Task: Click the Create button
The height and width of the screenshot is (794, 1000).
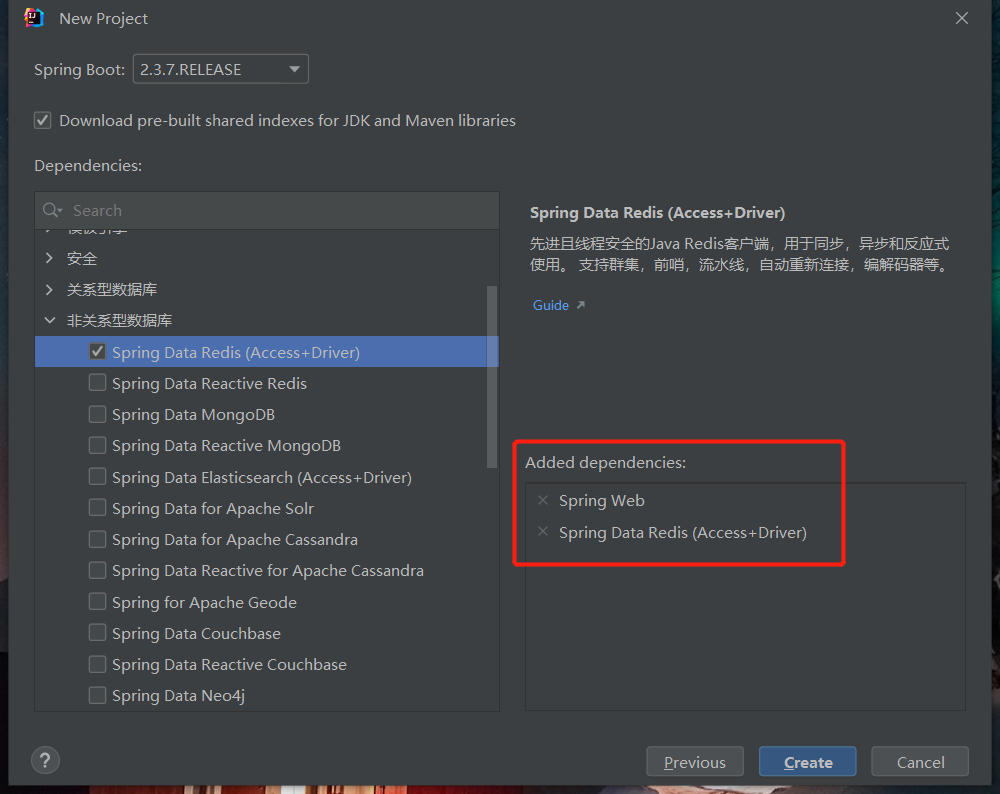Action: (x=807, y=762)
